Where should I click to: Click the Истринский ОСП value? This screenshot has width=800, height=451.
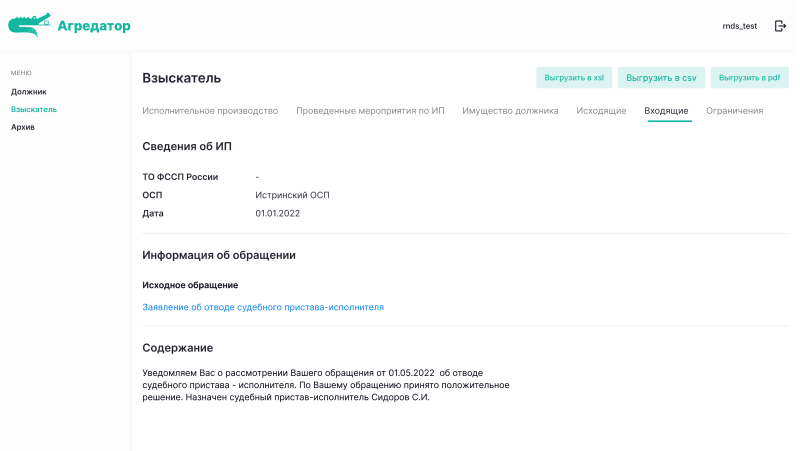(292, 195)
